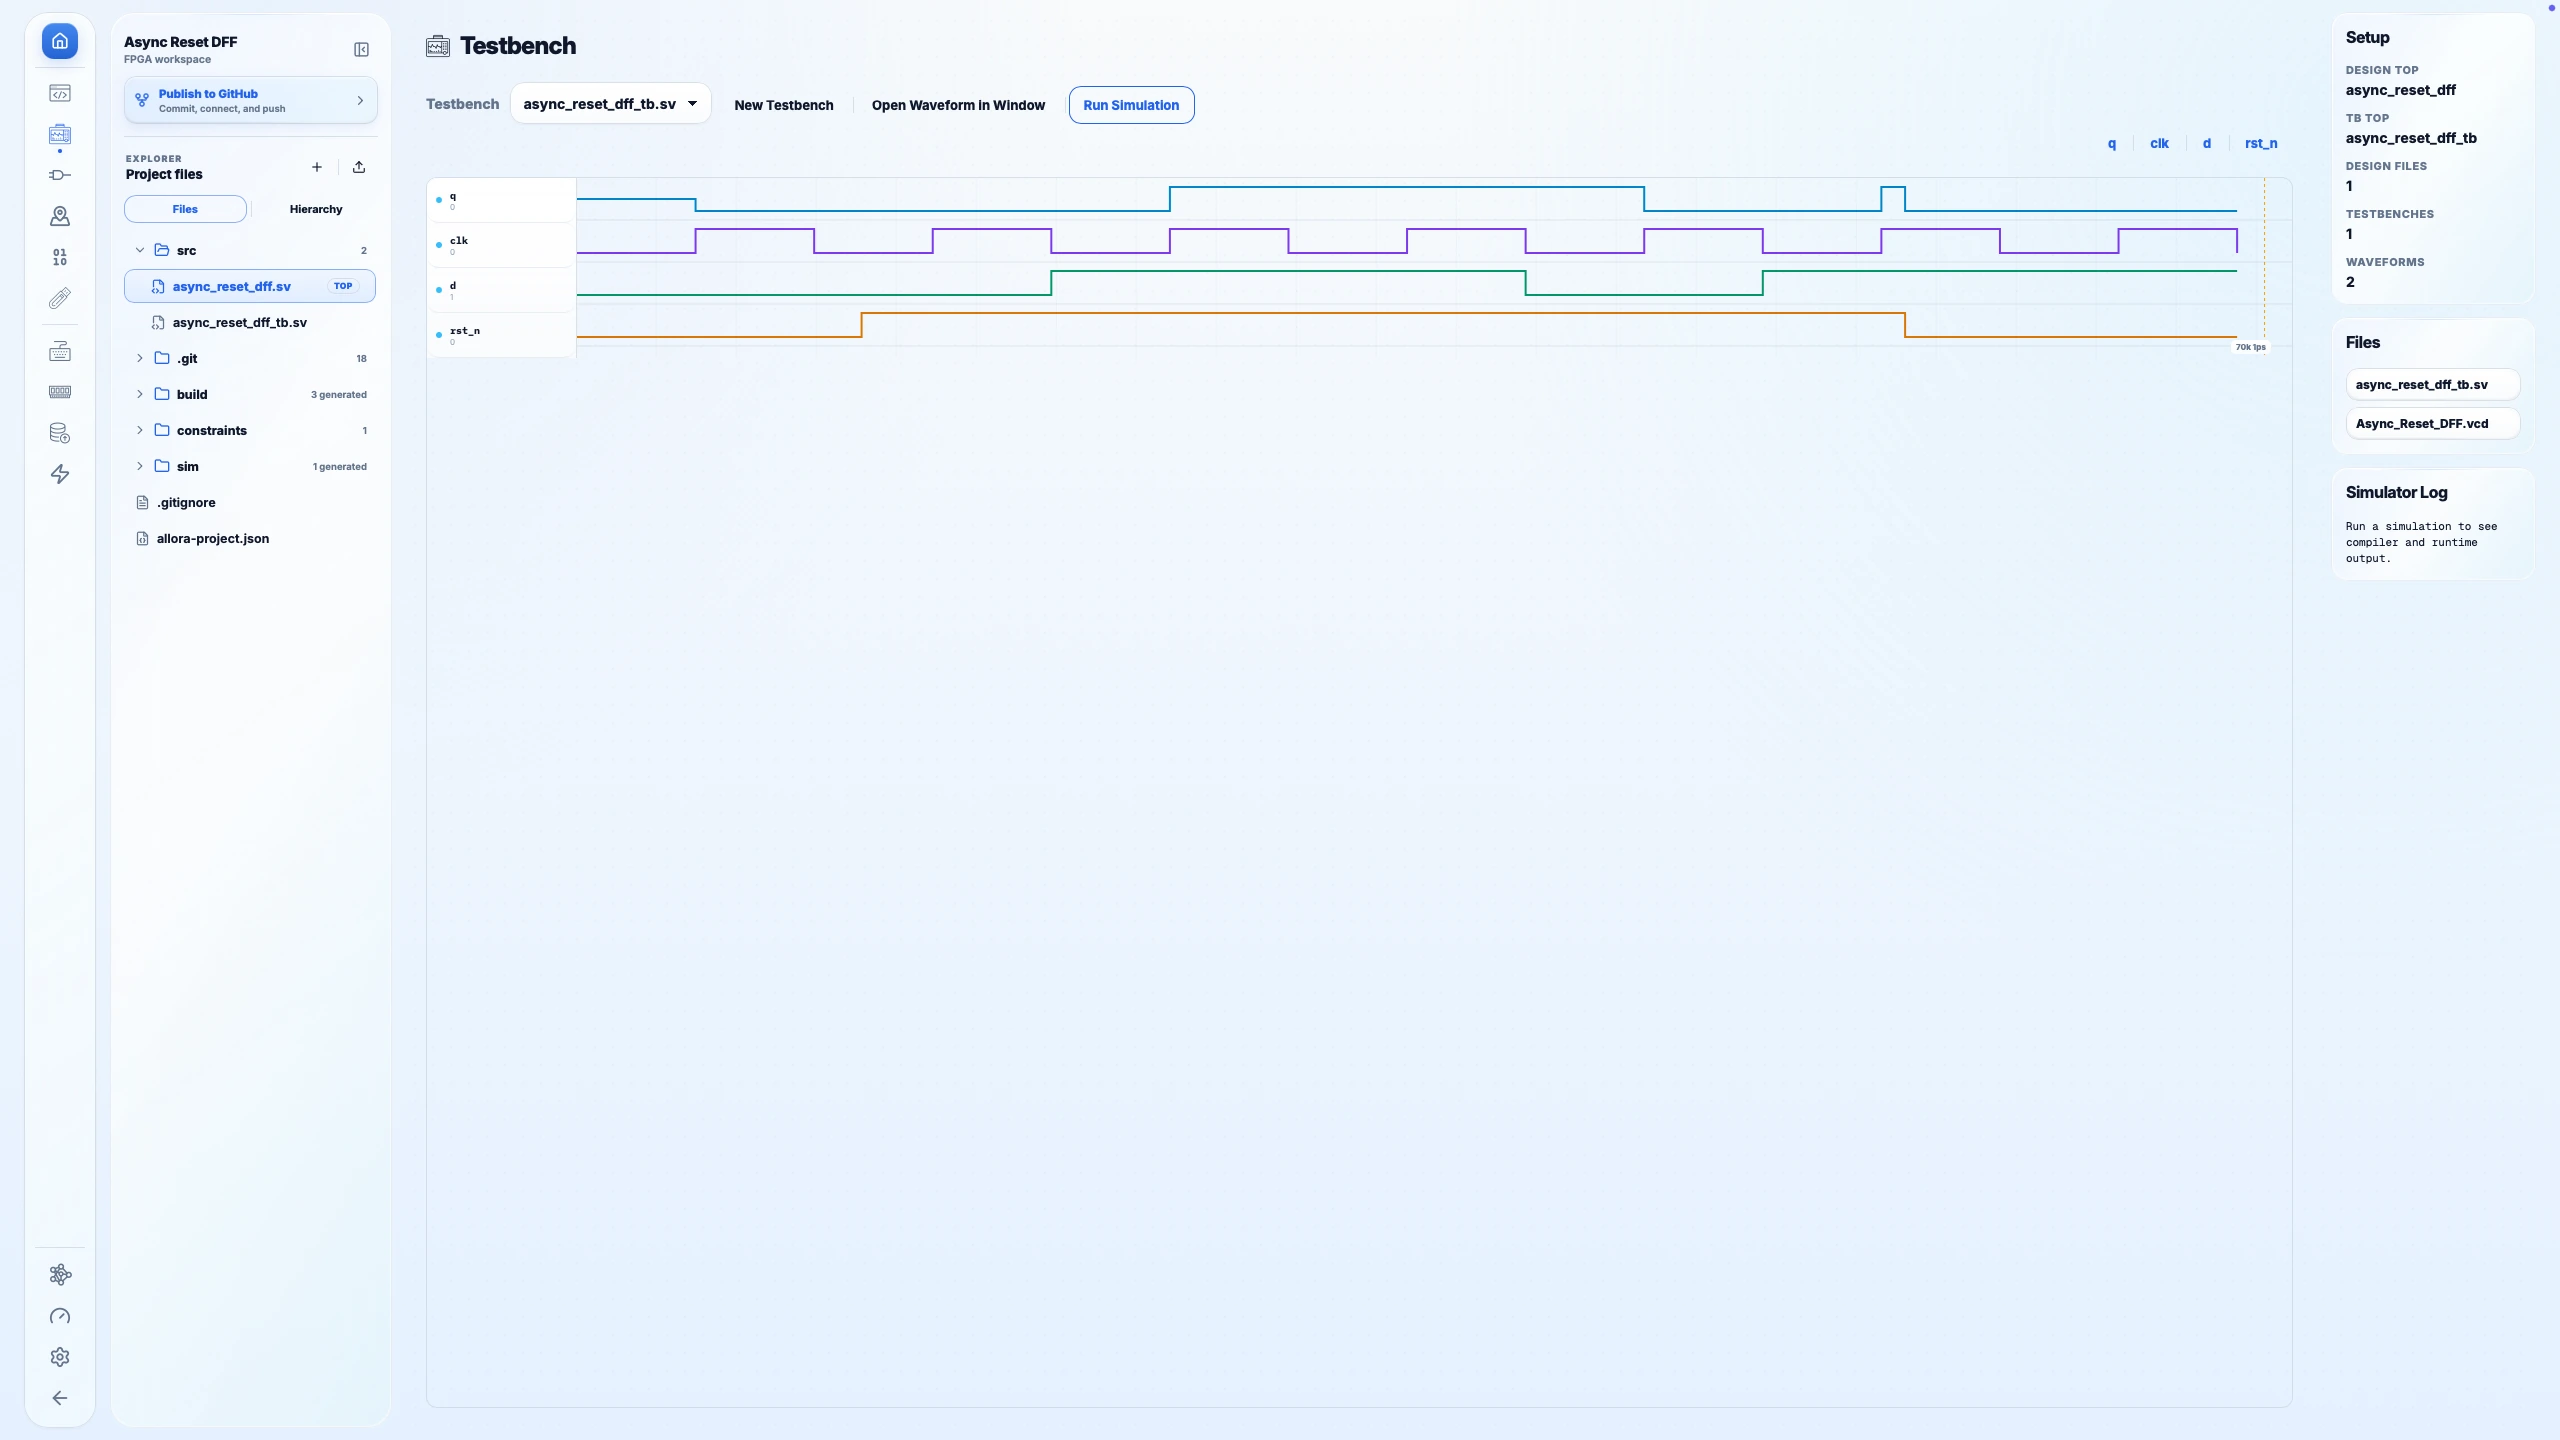Toggle the rst_n signal row dot

coord(439,335)
